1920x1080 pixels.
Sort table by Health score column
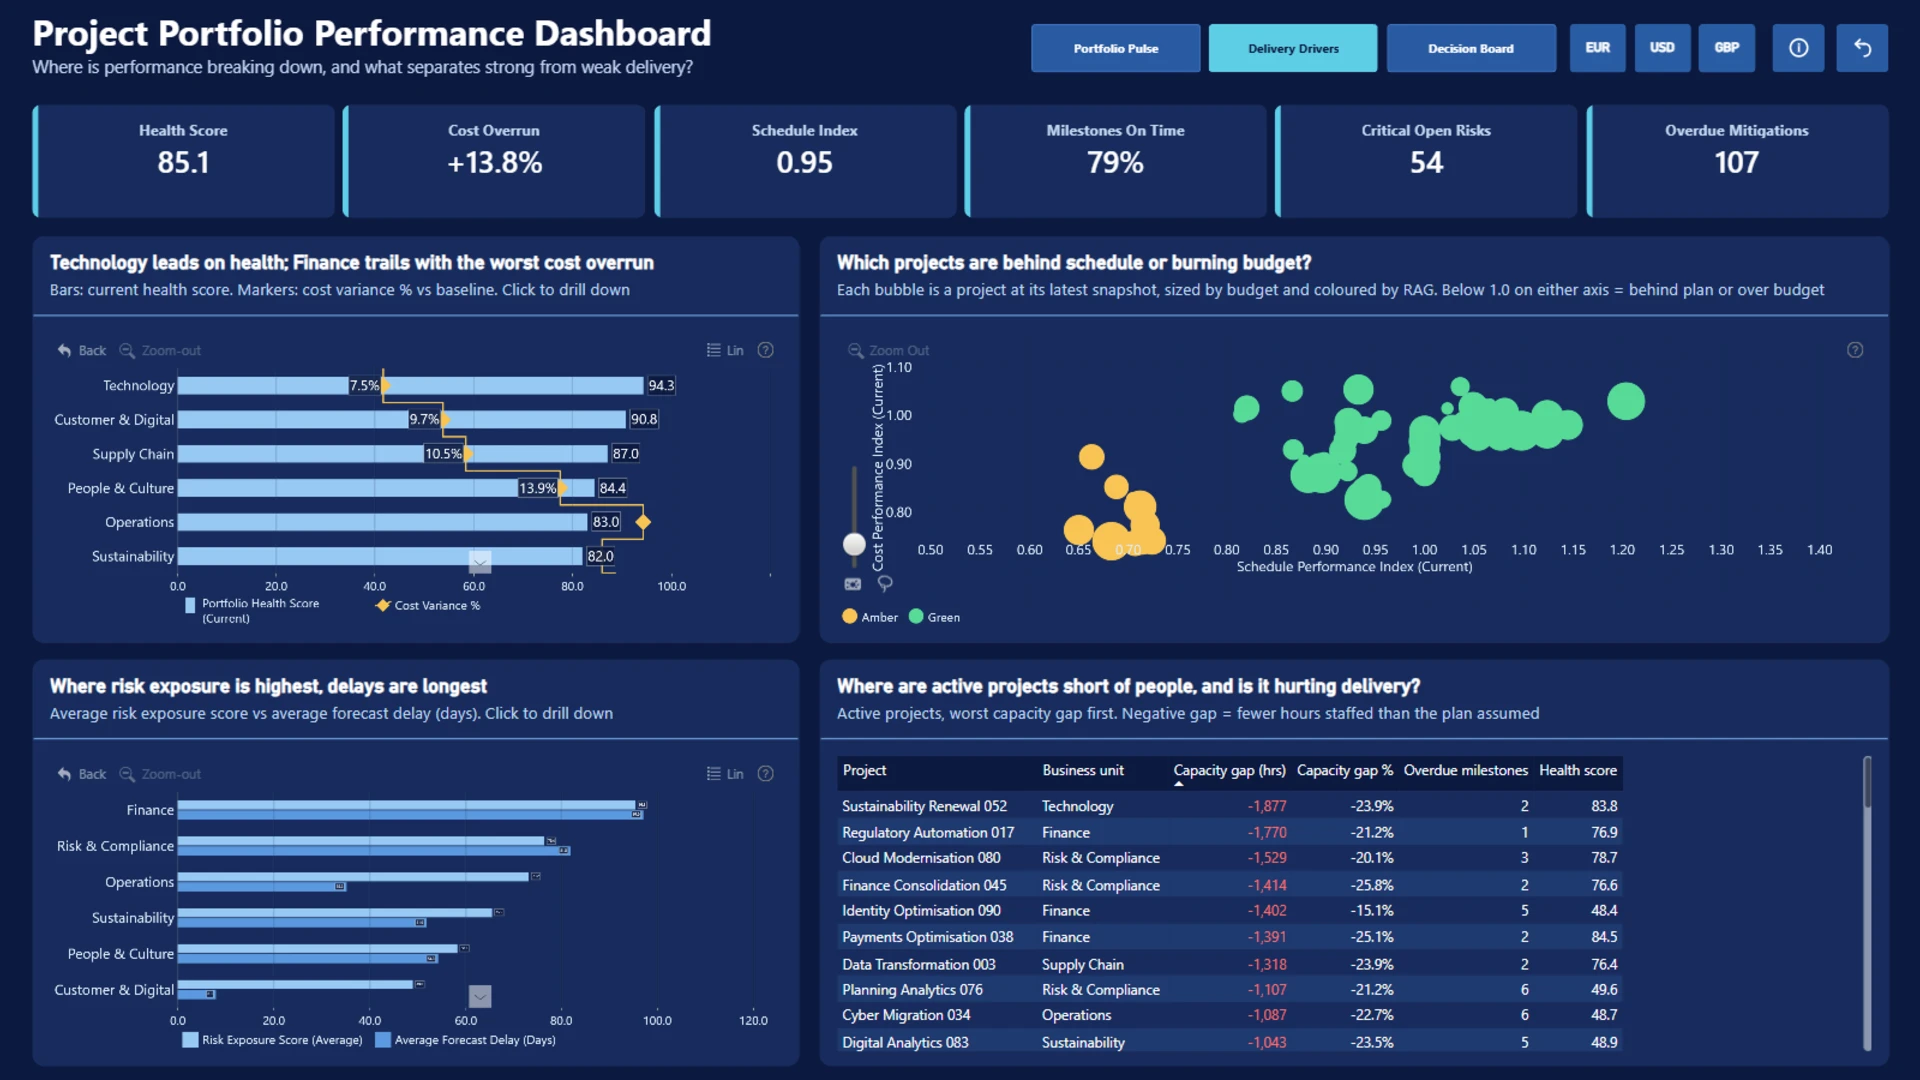(1578, 770)
